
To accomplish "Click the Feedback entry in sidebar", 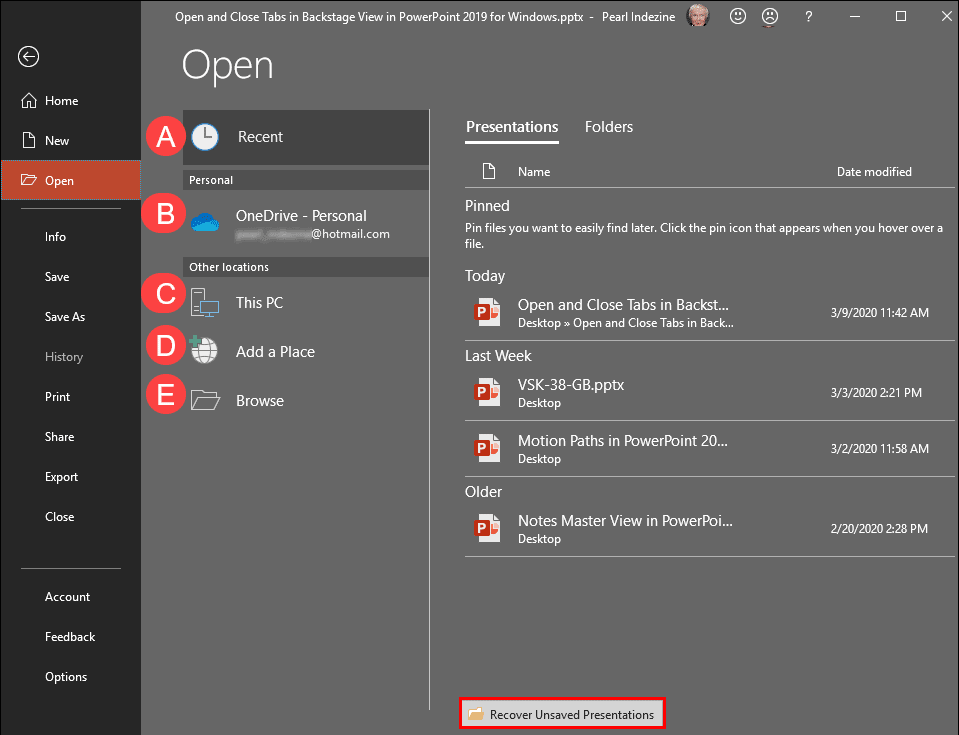I will (69, 636).
